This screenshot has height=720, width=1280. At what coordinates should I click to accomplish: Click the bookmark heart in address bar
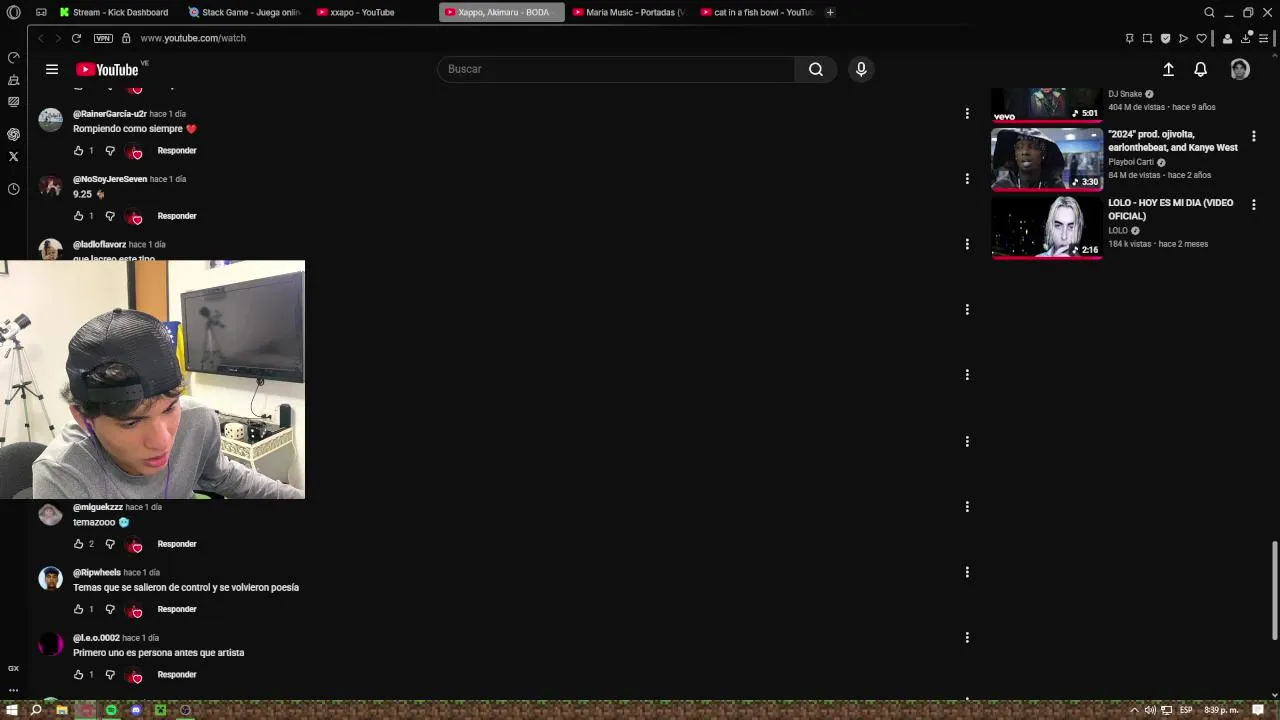[x=1201, y=38]
